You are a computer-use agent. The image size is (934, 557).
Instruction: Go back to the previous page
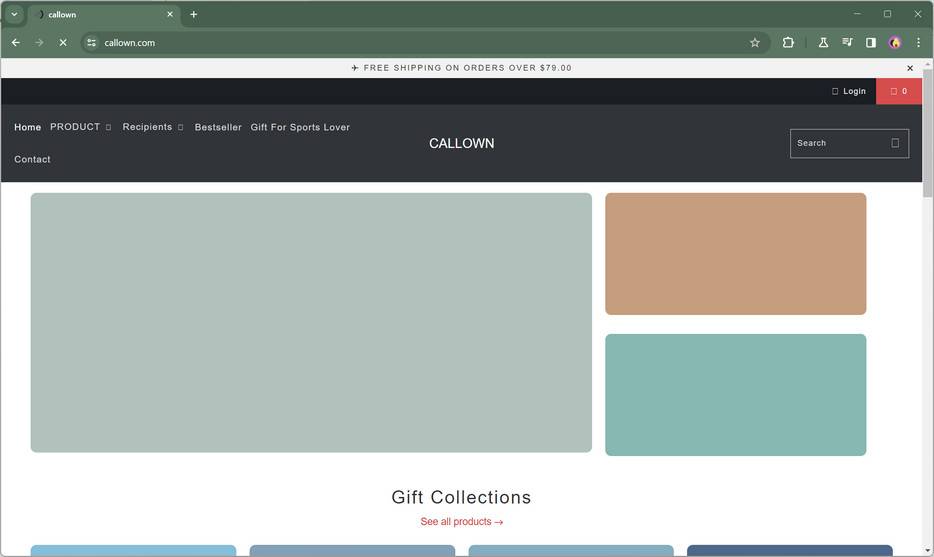[x=15, y=42]
